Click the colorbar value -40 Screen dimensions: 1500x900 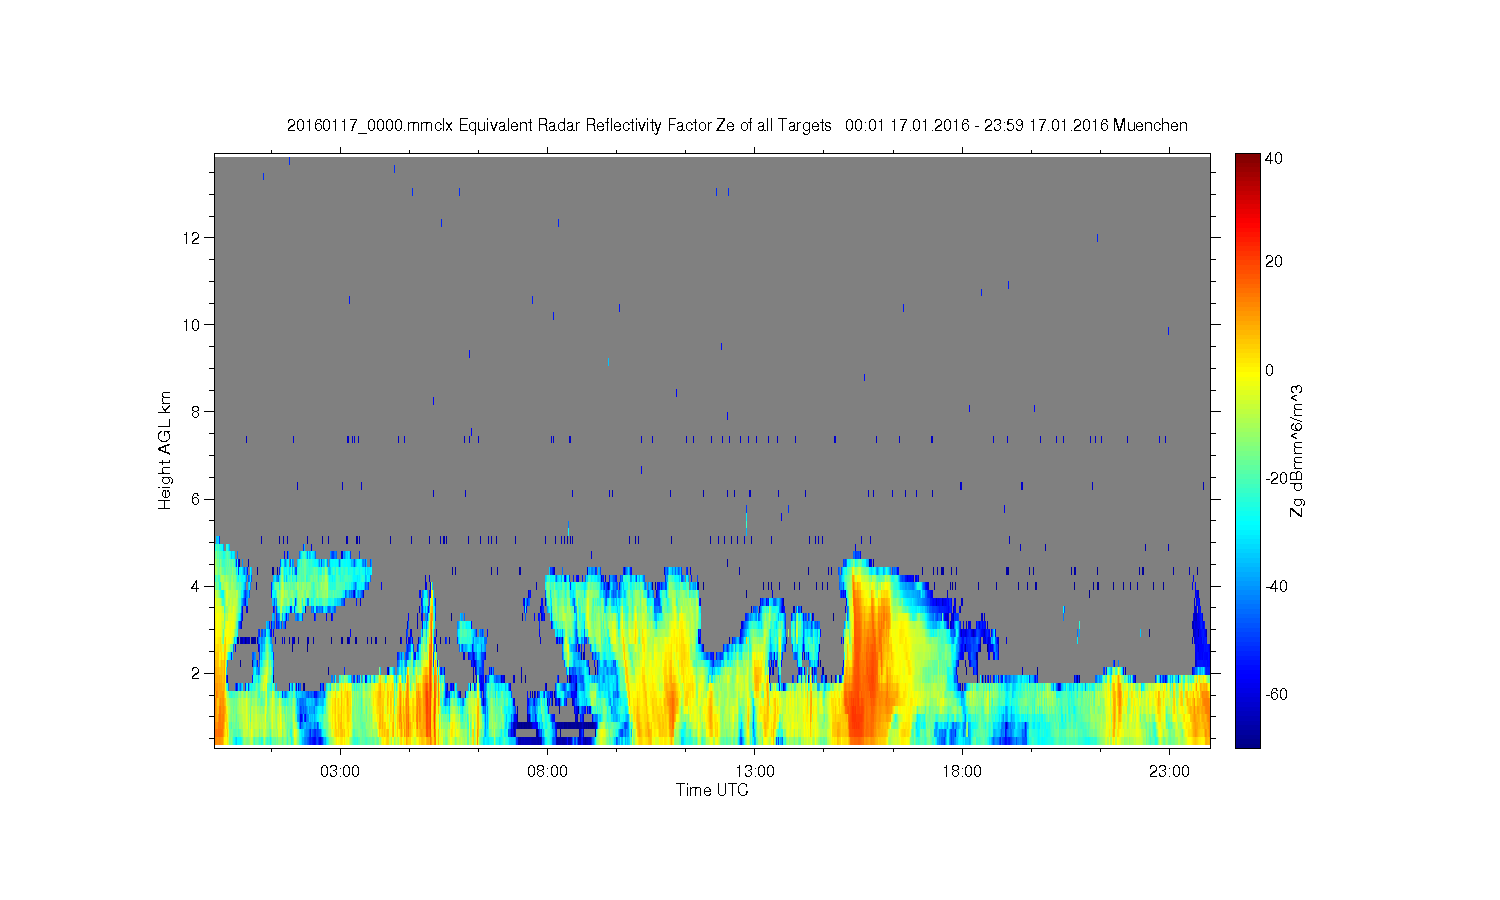click(x=1276, y=586)
